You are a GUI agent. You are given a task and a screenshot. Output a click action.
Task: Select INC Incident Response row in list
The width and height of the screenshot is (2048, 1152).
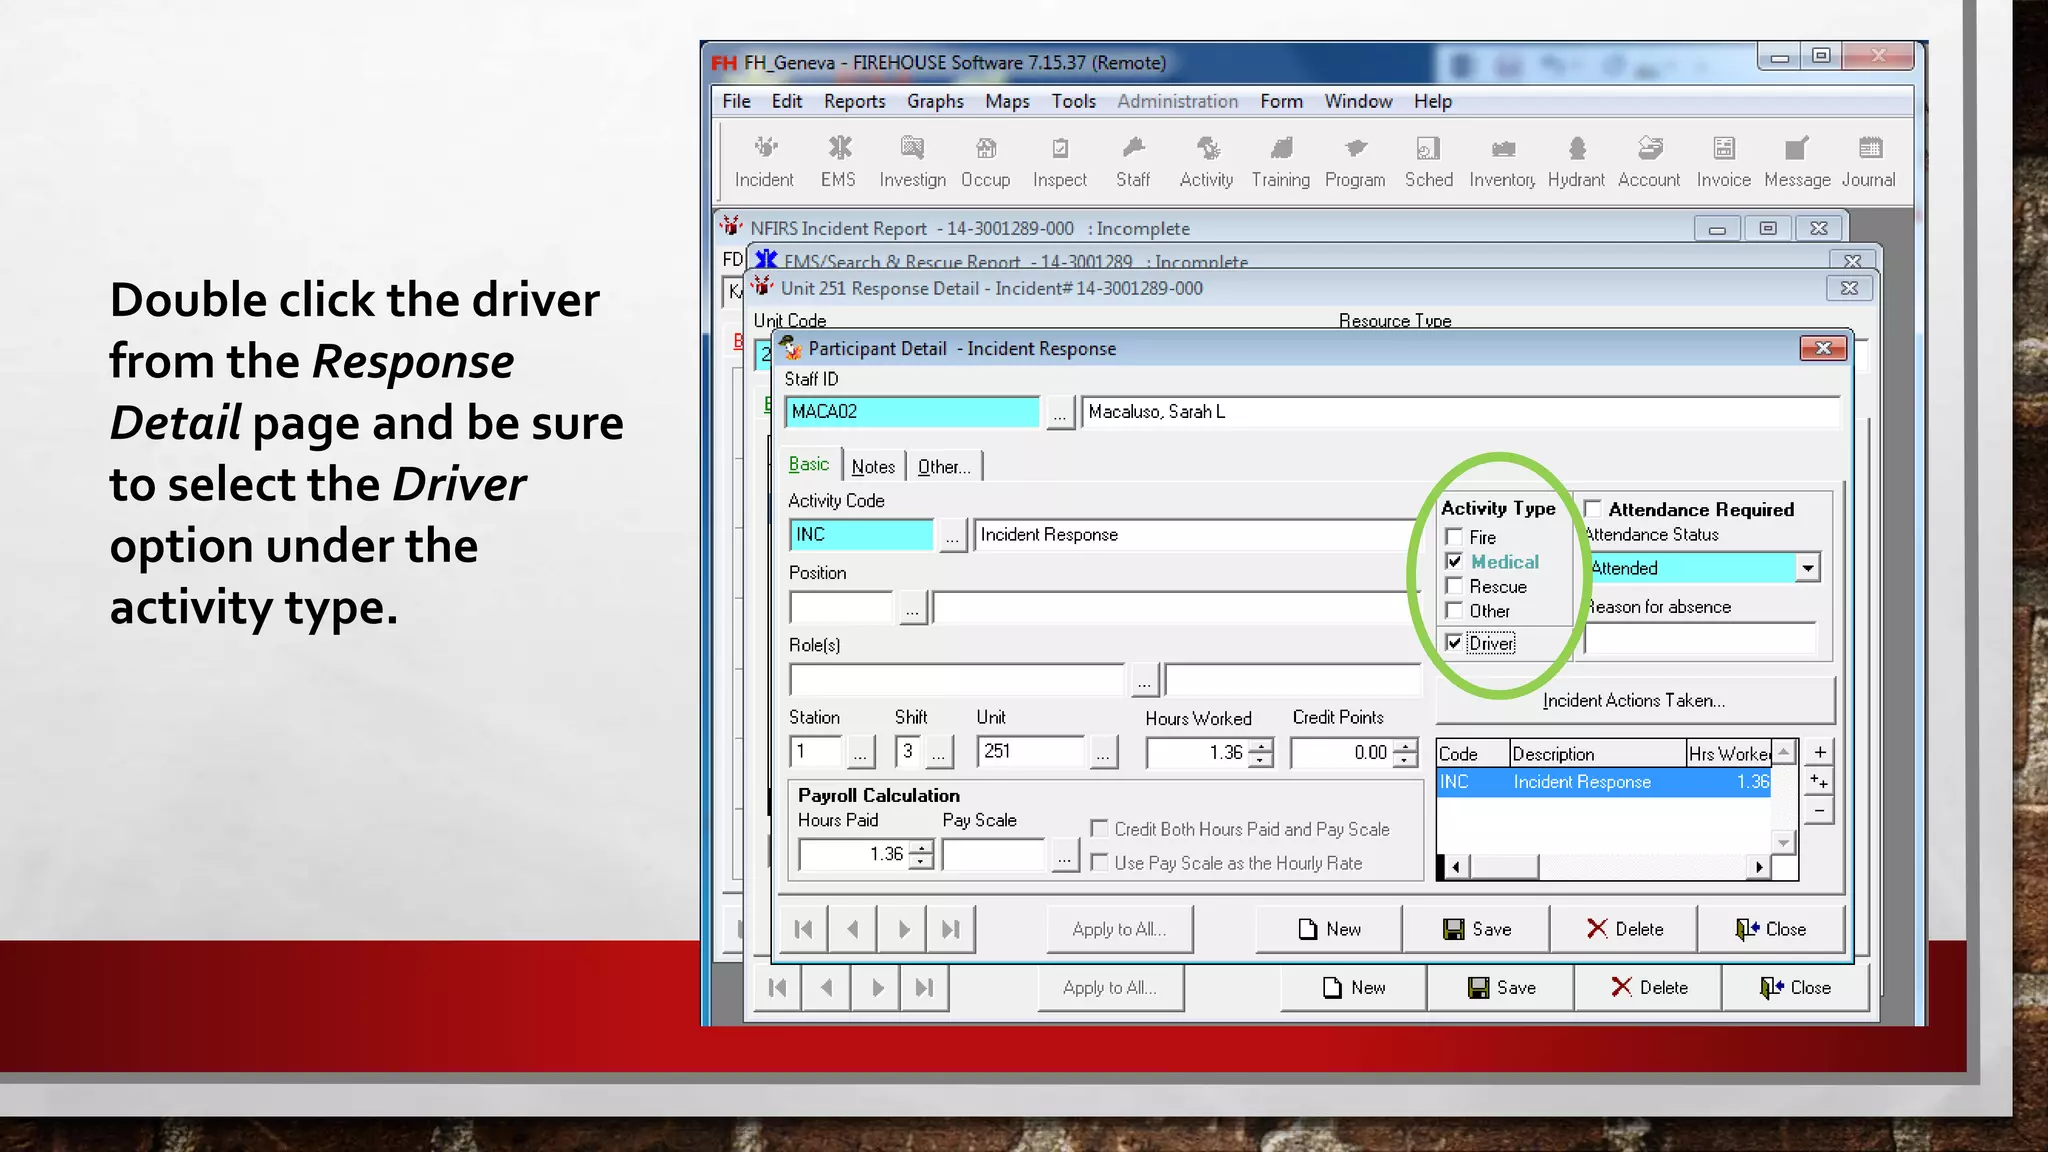coord(1604,782)
